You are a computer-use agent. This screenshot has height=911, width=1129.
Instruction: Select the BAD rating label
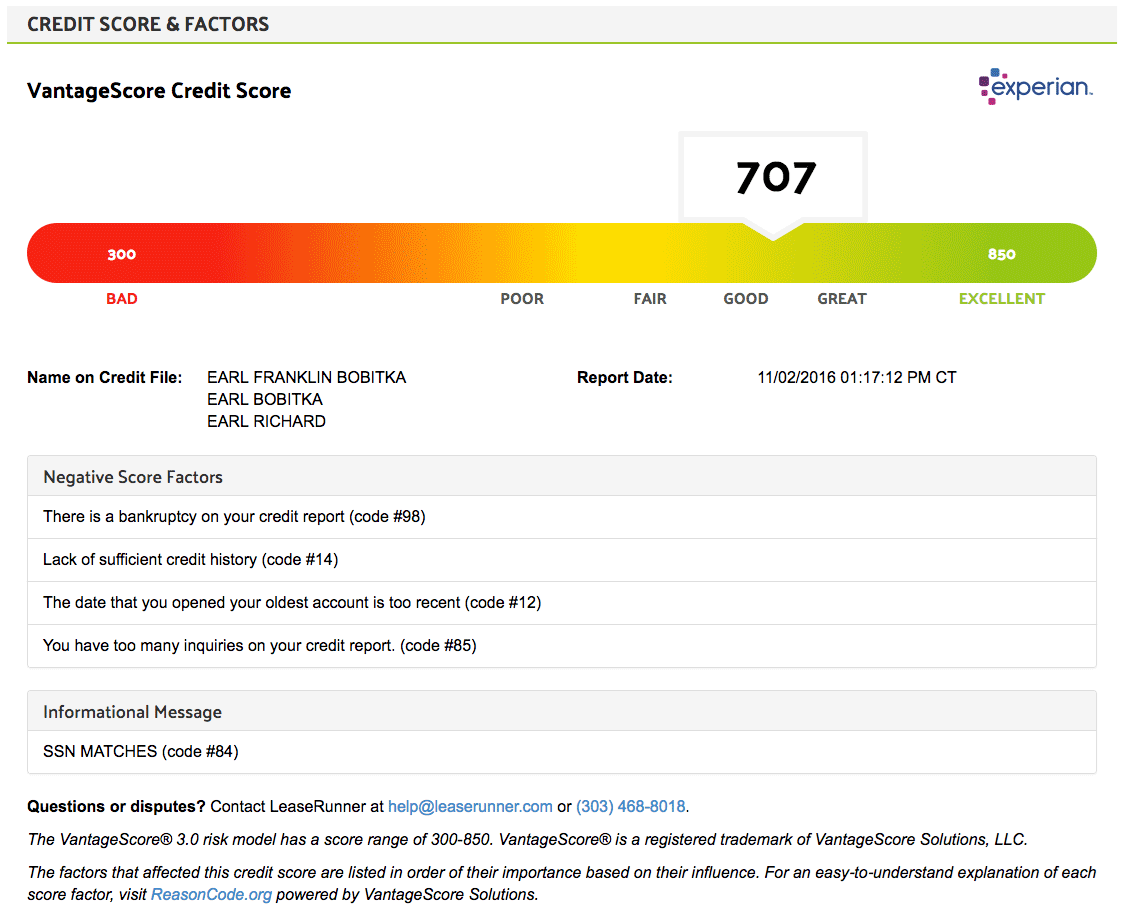click(122, 299)
